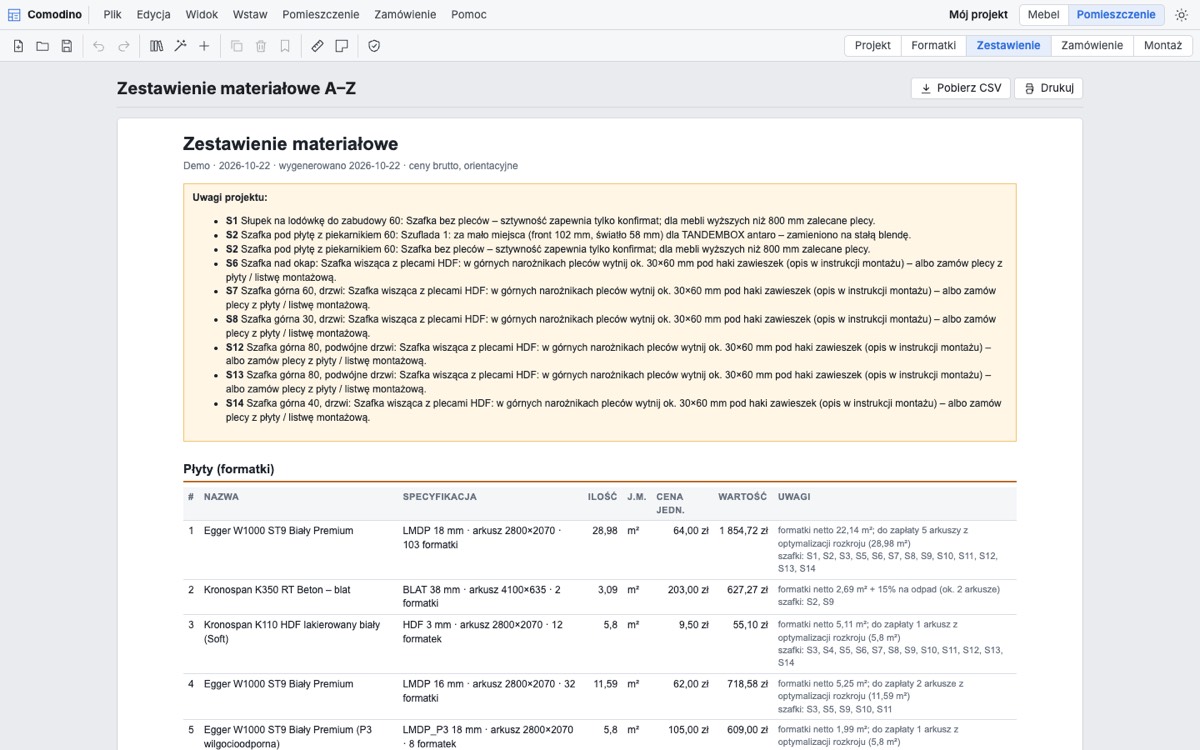Open the Plik menu
Viewport: 1200px width, 750px height.
coord(113,15)
